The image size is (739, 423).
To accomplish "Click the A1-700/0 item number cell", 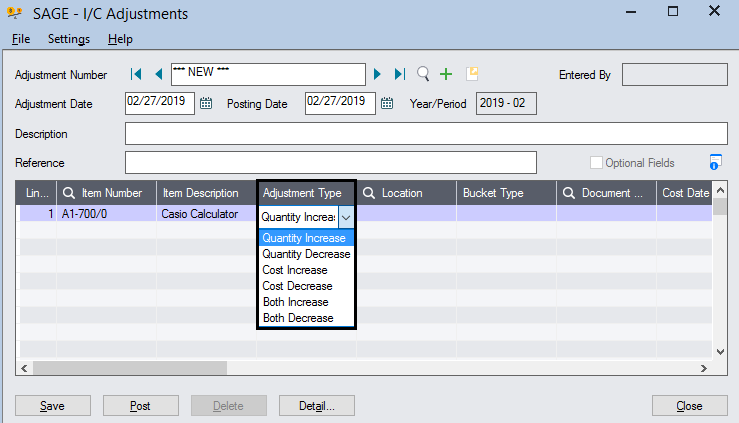I will pos(107,213).
